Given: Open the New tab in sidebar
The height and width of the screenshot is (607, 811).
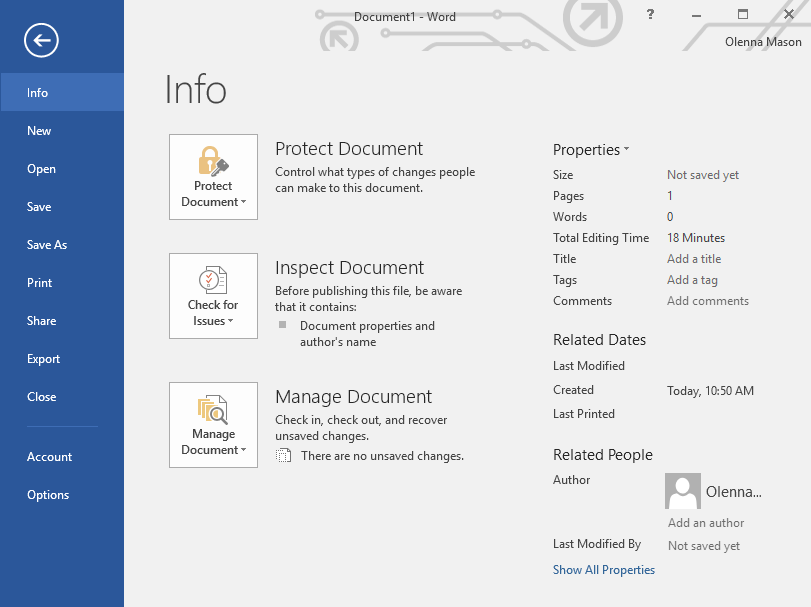Looking at the screenshot, I should [40, 131].
